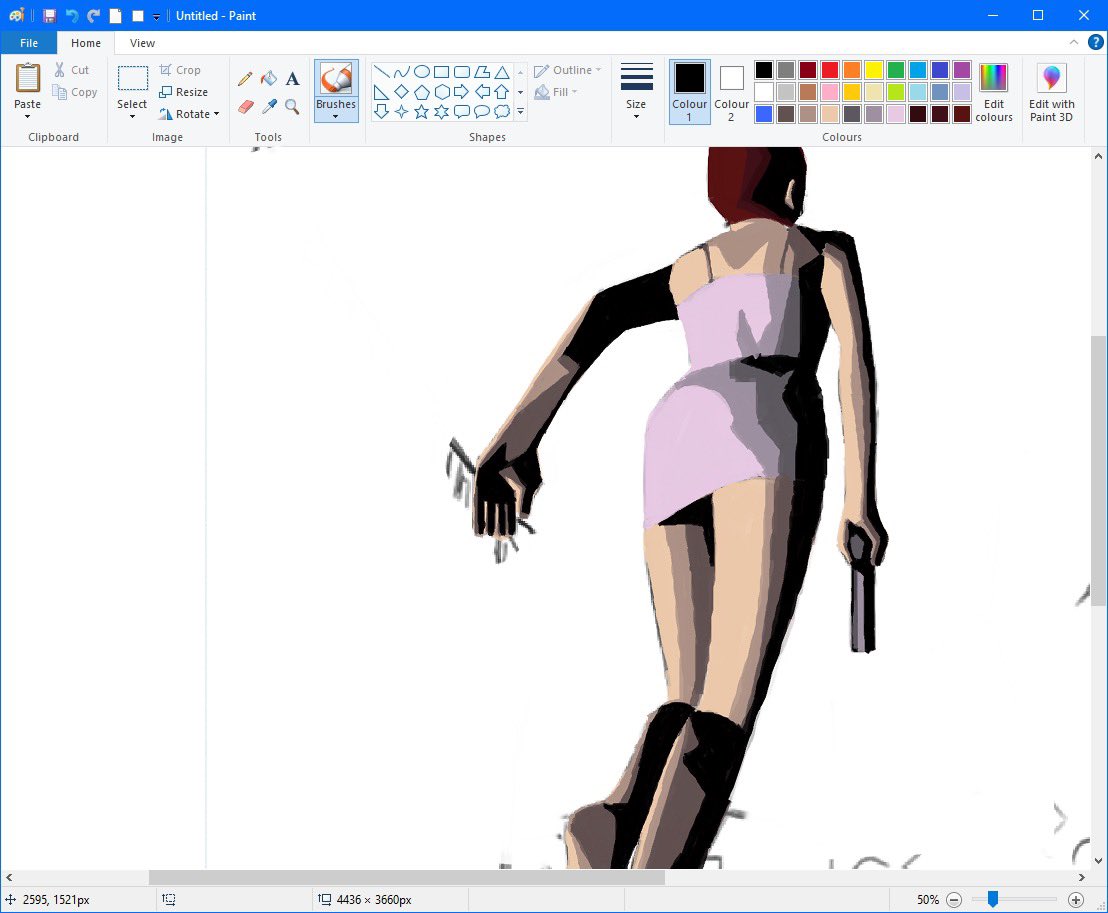Click the Help question mark icon

point(1095,42)
